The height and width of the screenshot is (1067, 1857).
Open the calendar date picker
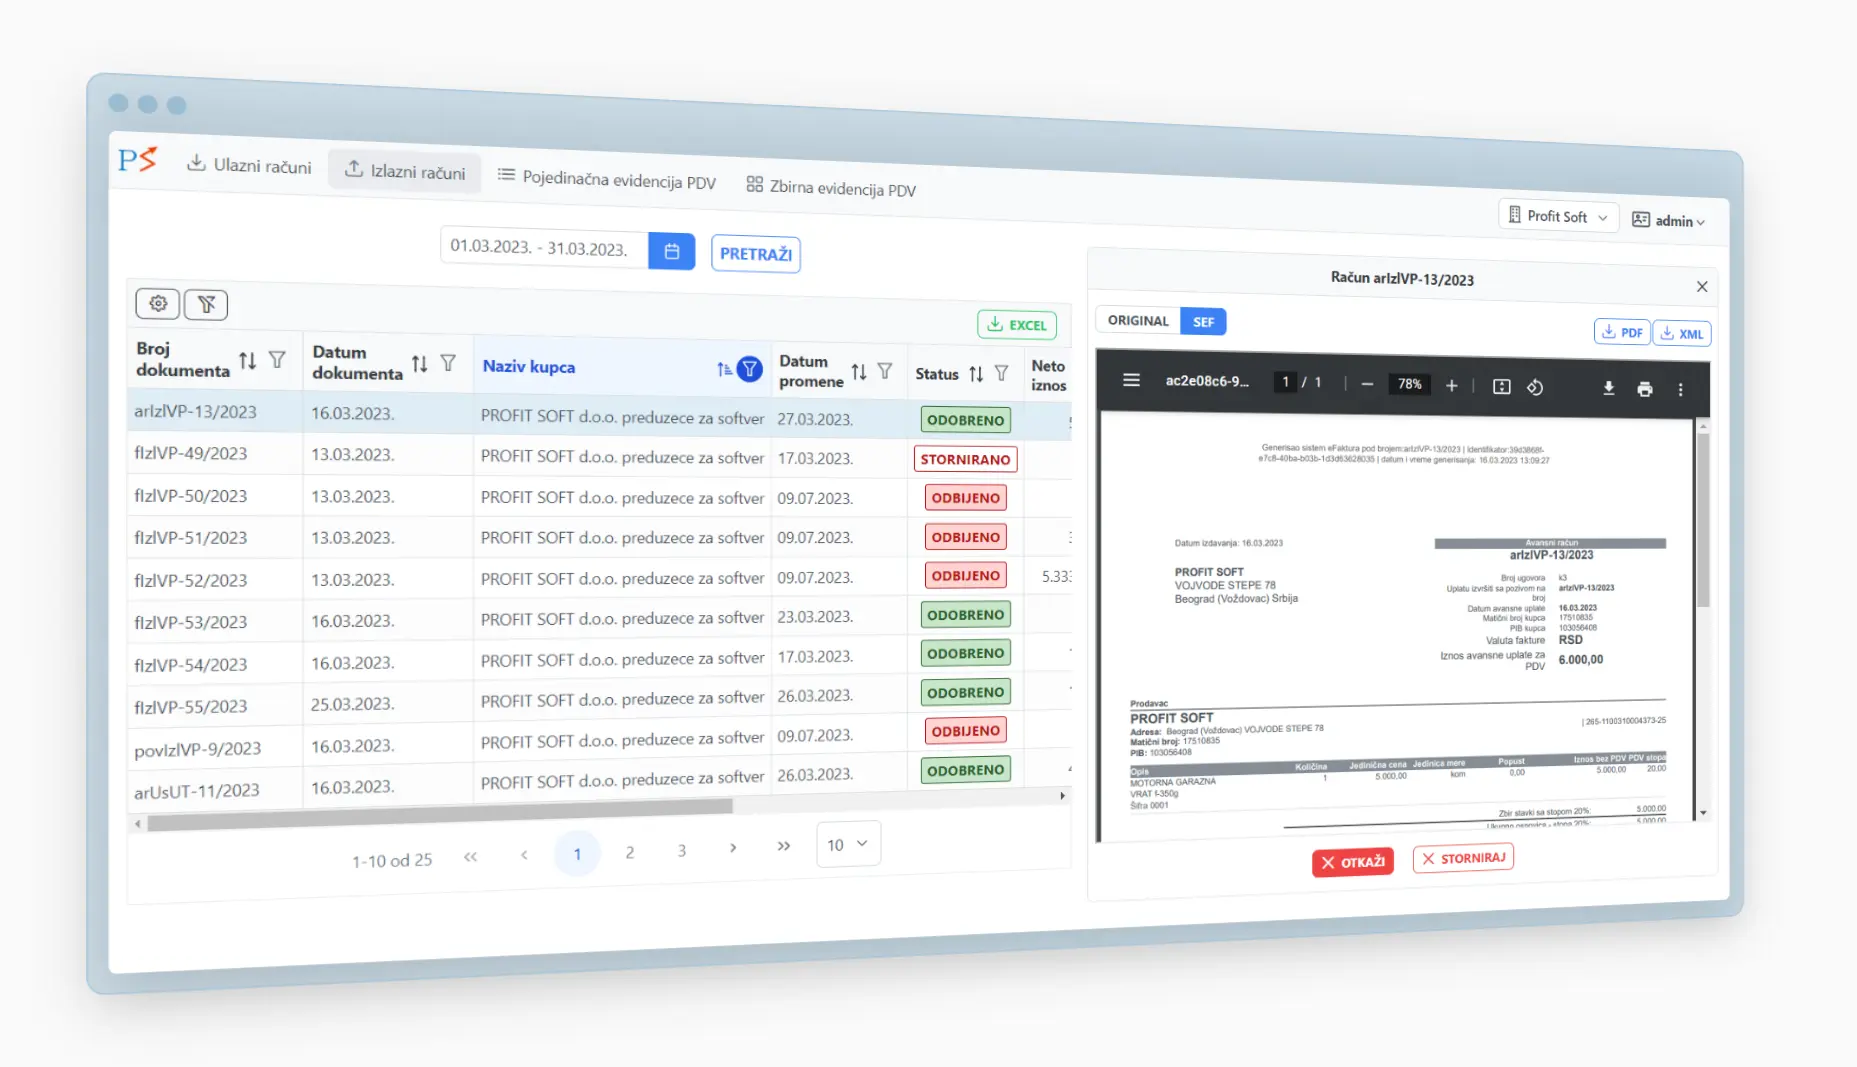(x=671, y=251)
